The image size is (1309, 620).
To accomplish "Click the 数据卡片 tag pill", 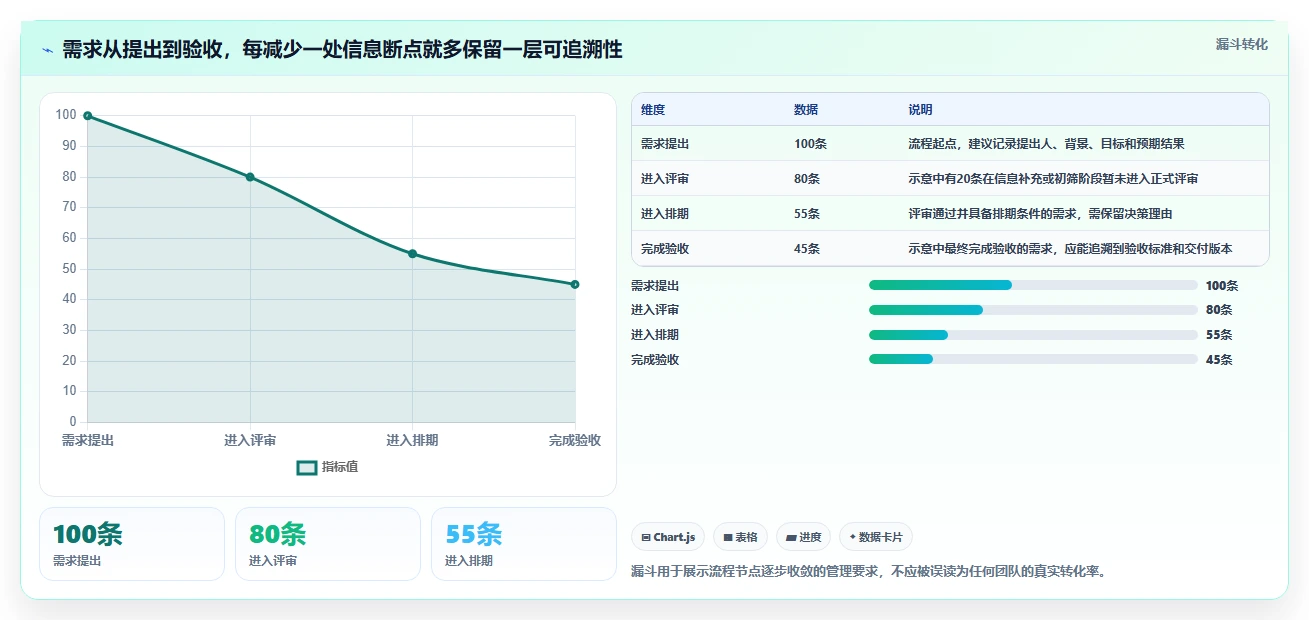I will point(876,537).
